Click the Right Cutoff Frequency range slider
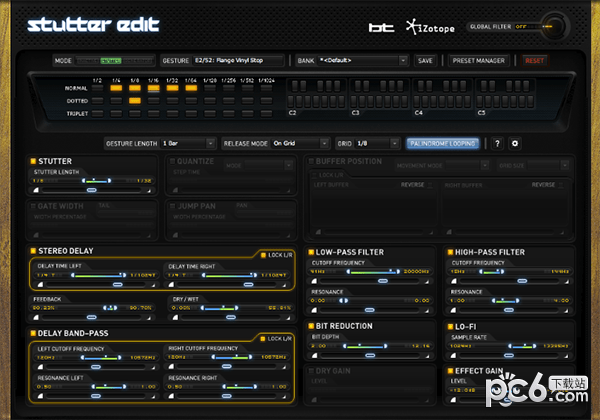Viewport: 600px width, 420px height. click(232, 357)
